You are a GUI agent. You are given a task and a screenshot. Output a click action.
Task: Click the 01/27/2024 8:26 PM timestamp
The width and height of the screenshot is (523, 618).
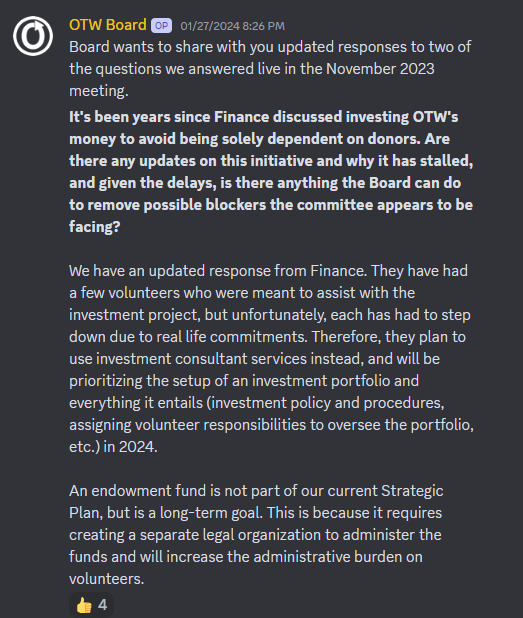point(233,26)
